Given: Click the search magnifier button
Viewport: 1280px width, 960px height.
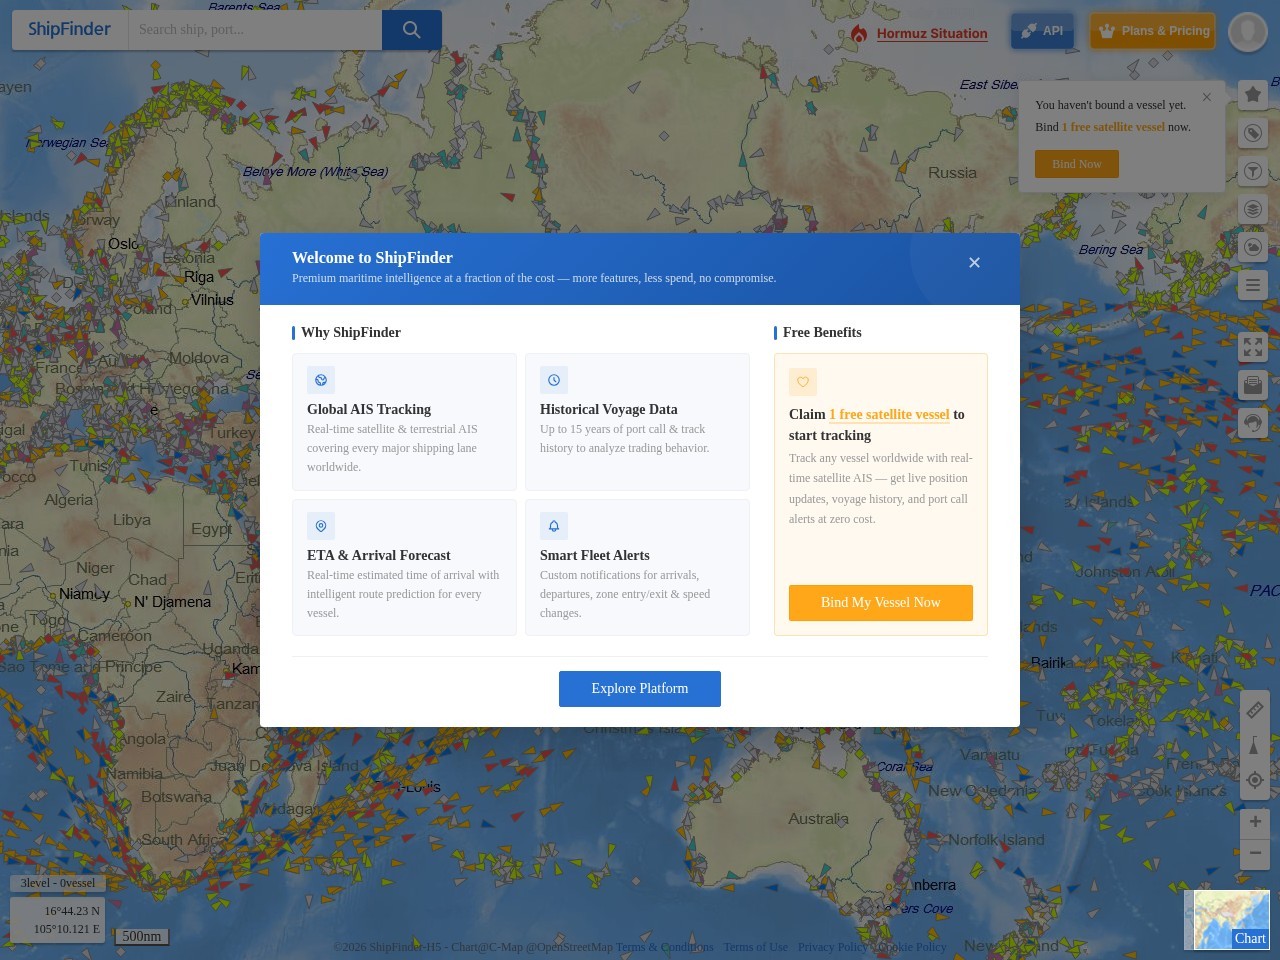Looking at the screenshot, I should pos(411,30).
